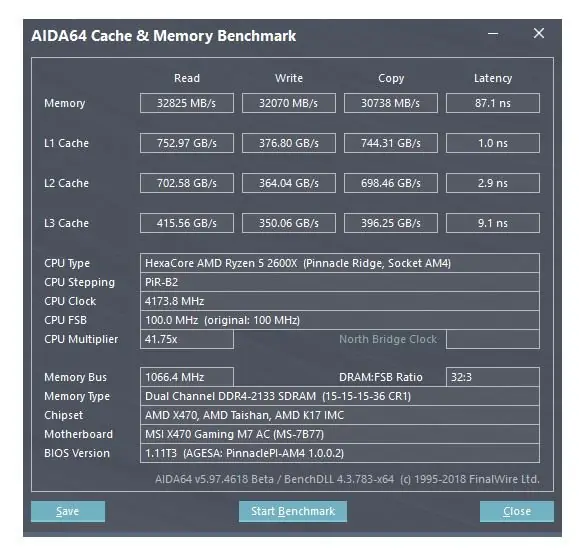
Task: Click the Memory row label
Action: click(x=65, y=103)
